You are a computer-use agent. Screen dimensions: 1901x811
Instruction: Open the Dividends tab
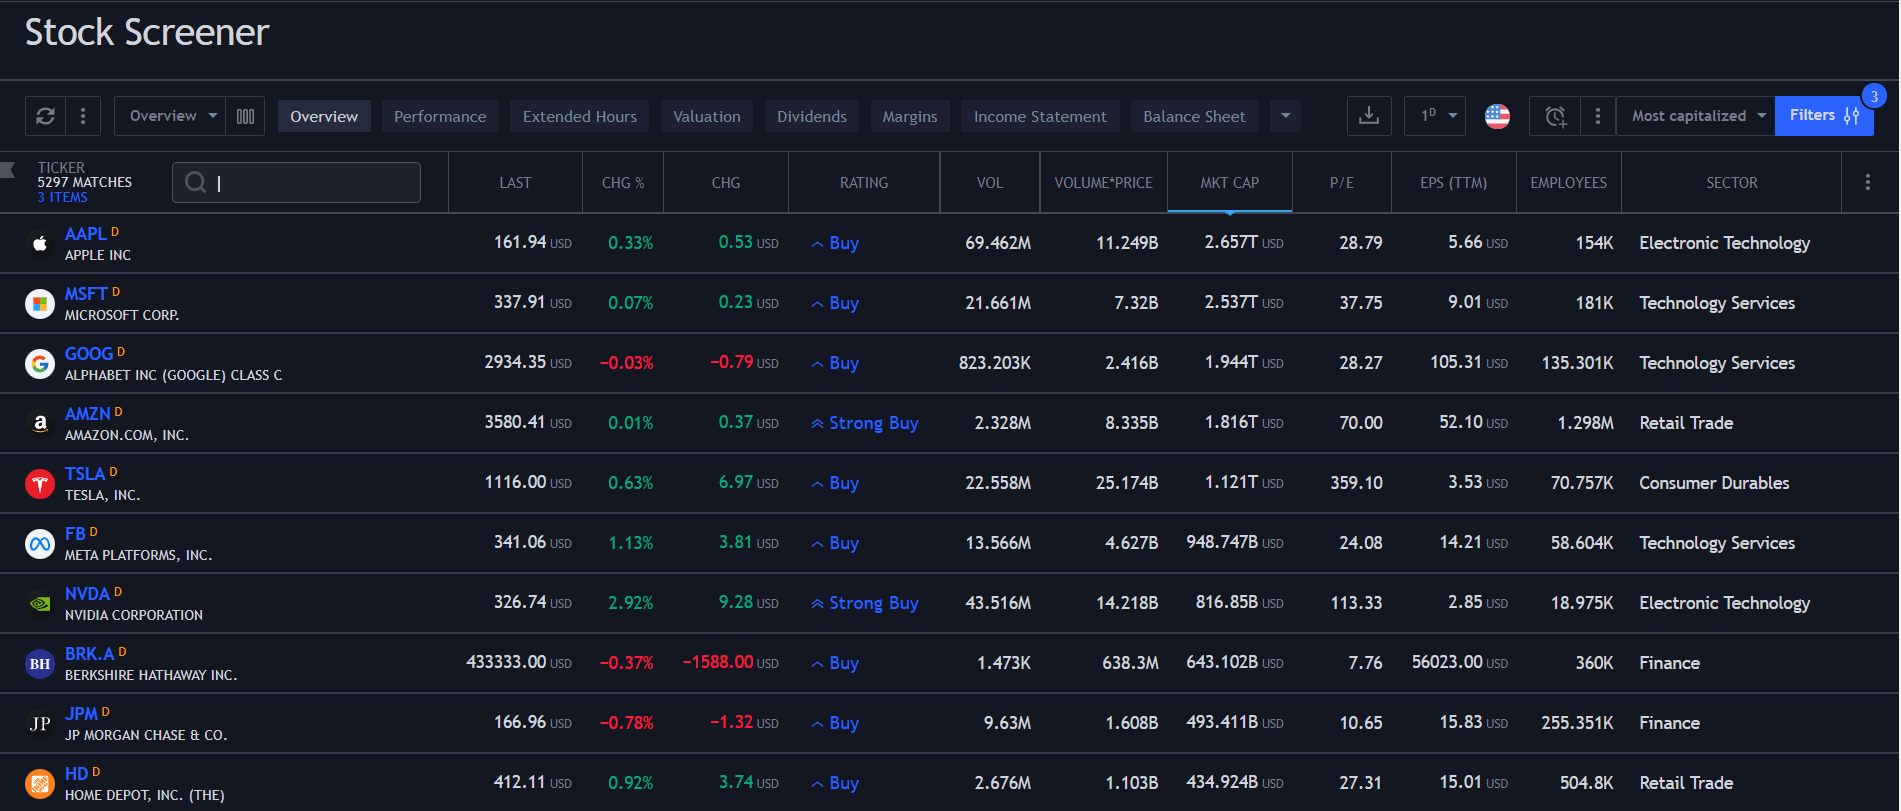point(812,116)
